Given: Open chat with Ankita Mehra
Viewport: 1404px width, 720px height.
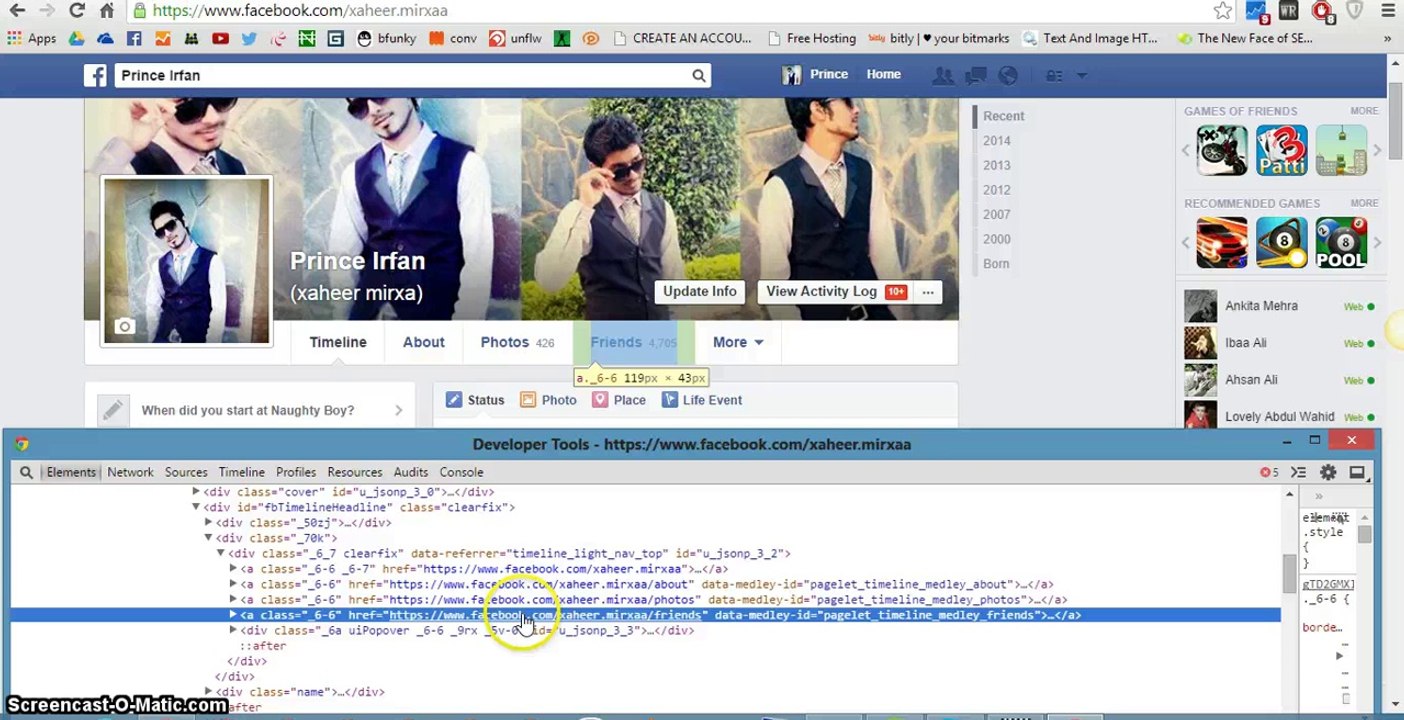Looking at the screenshot, I should (1280, 306).
